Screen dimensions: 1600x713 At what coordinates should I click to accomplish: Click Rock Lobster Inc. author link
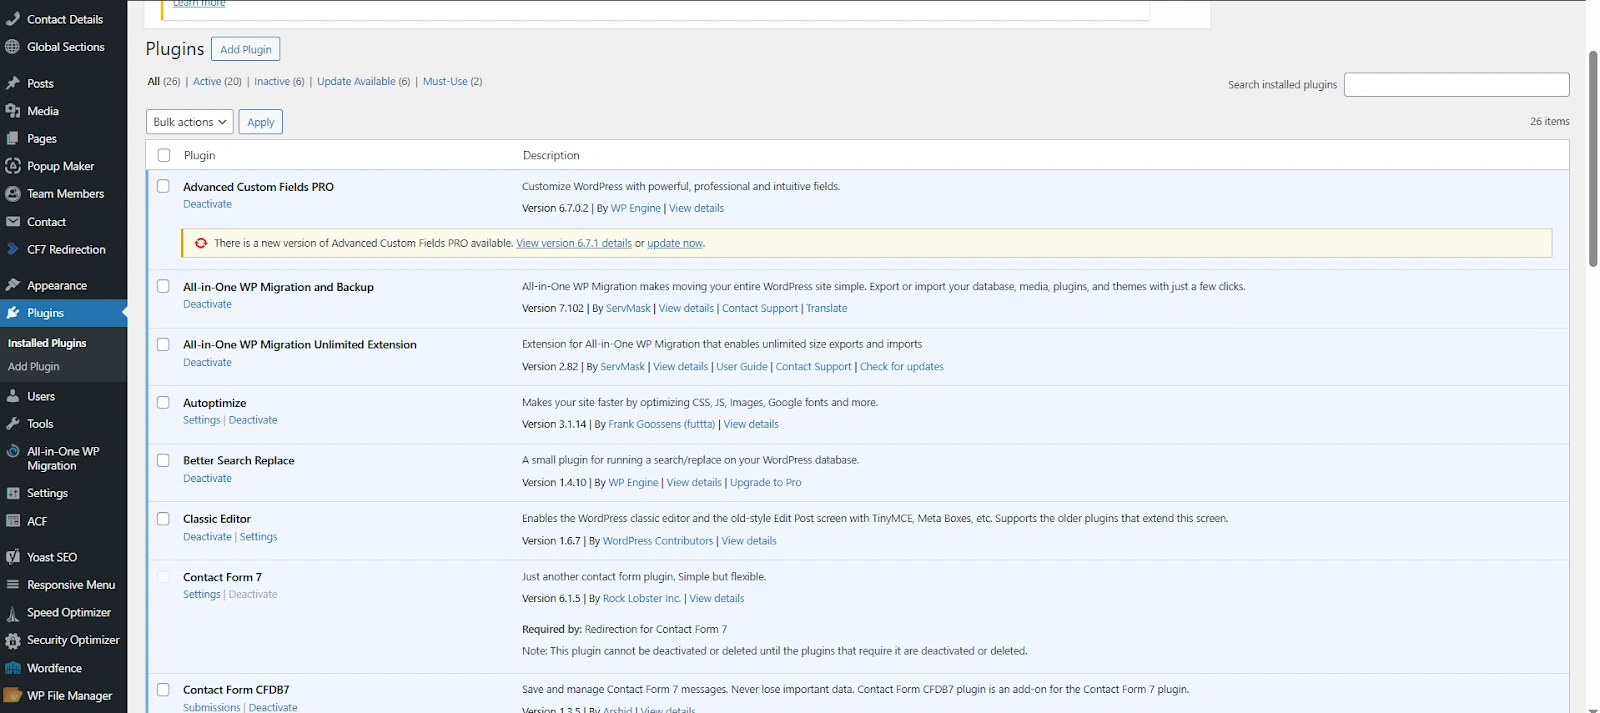[642, 599]
